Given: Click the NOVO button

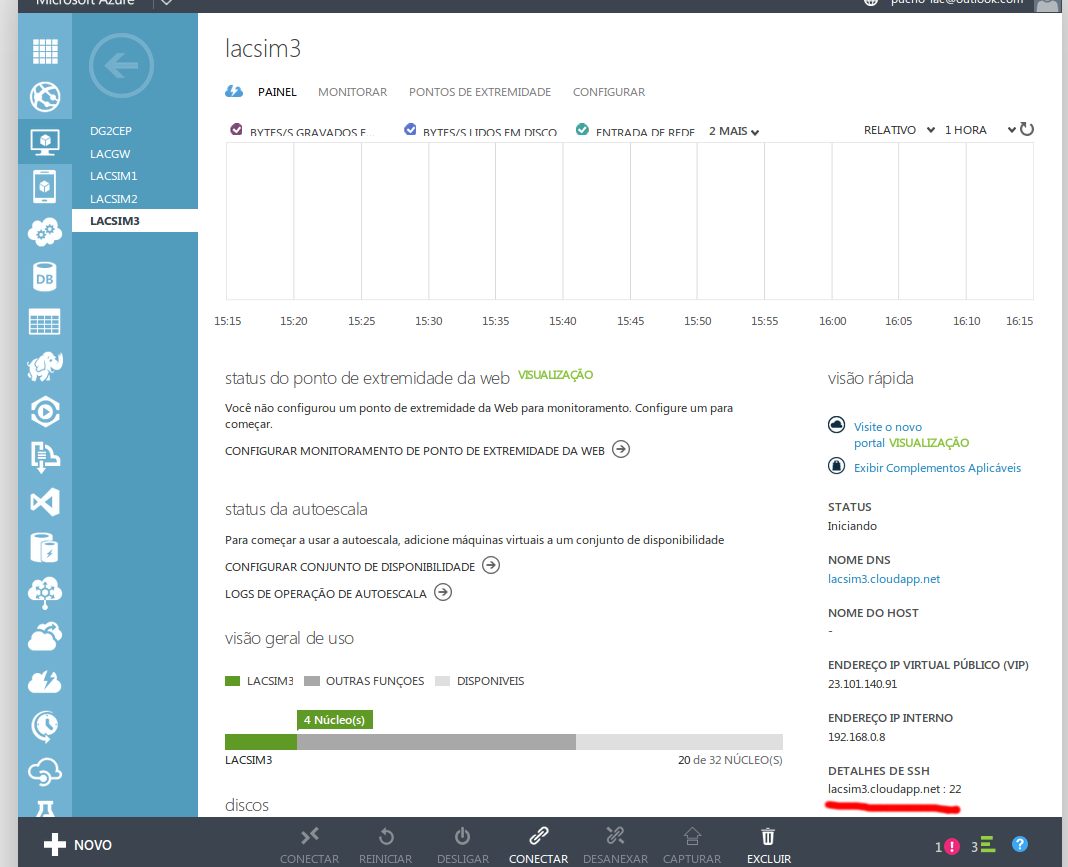Looking at the screenshot, I should [78, 845].
